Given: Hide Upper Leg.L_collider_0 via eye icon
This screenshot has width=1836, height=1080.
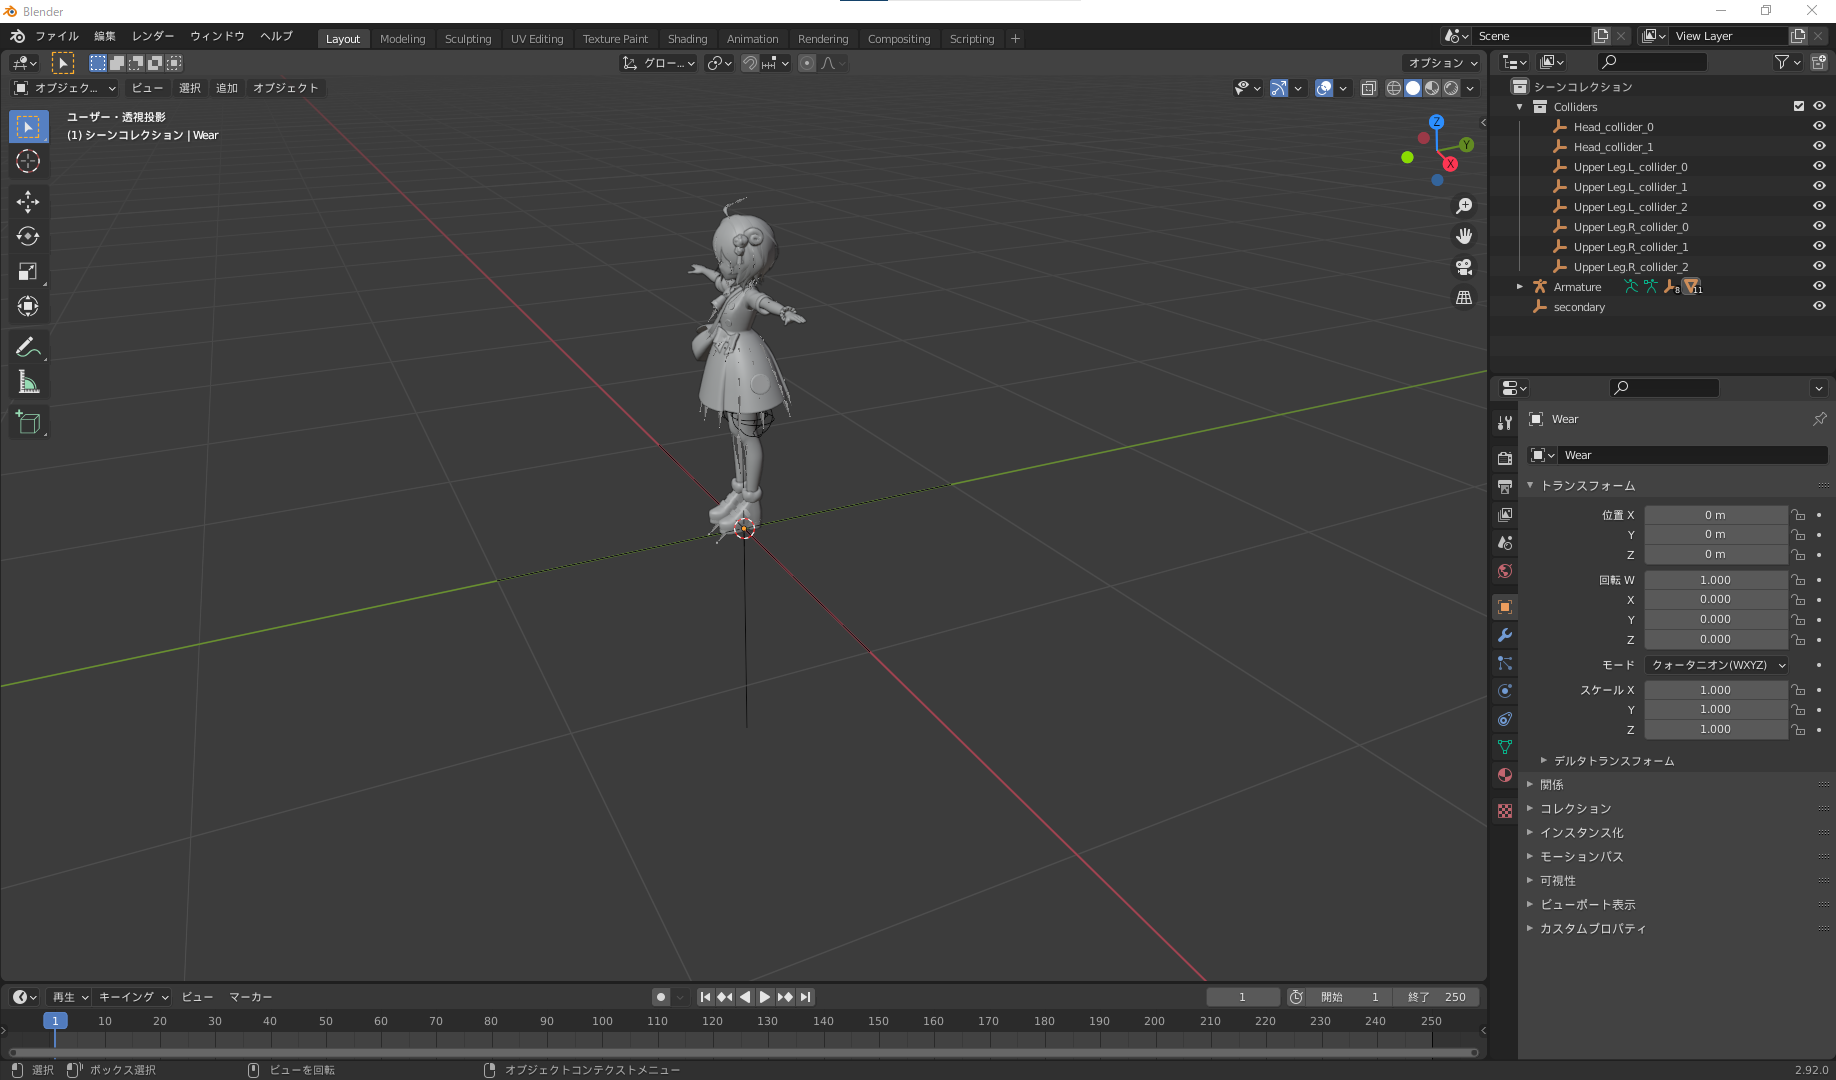Looking at the screenshot, I should click(x=1819, y=167).
